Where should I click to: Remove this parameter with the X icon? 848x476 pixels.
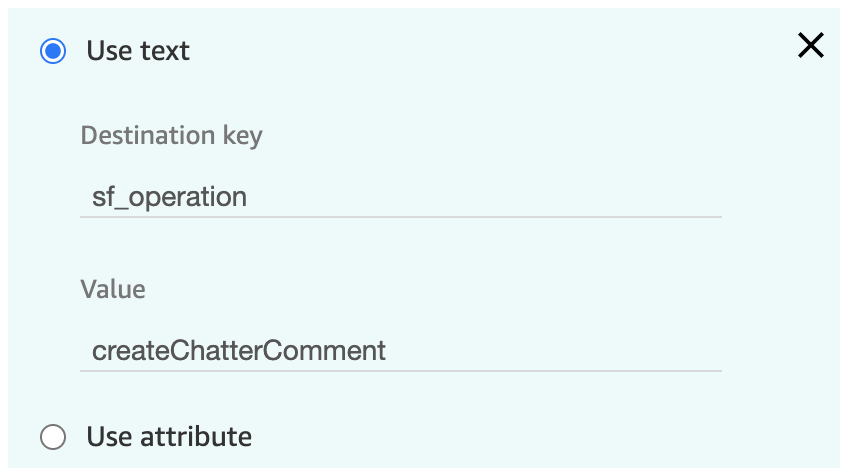[x=811, y=45]
